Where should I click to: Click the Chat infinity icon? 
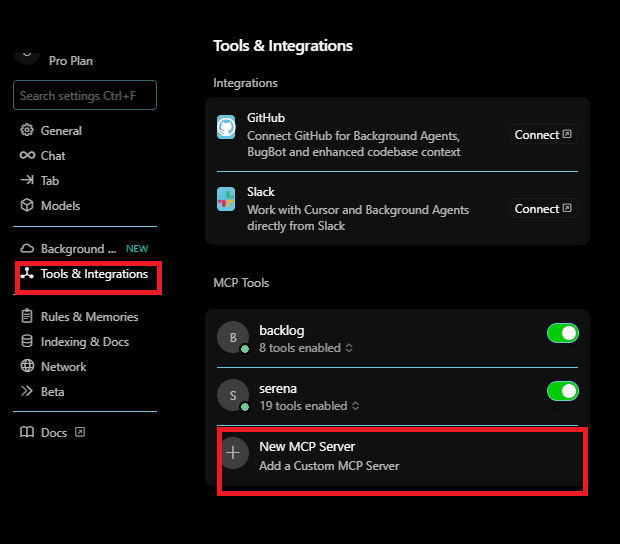coord(27,155)
